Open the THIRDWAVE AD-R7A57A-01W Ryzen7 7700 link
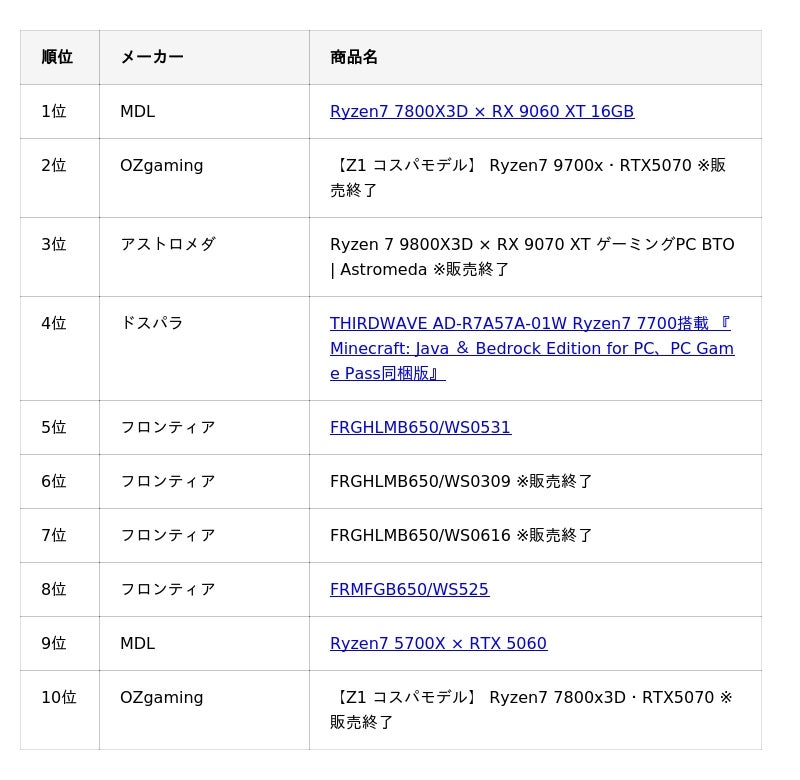800x780 pixels. pos(532,348)
